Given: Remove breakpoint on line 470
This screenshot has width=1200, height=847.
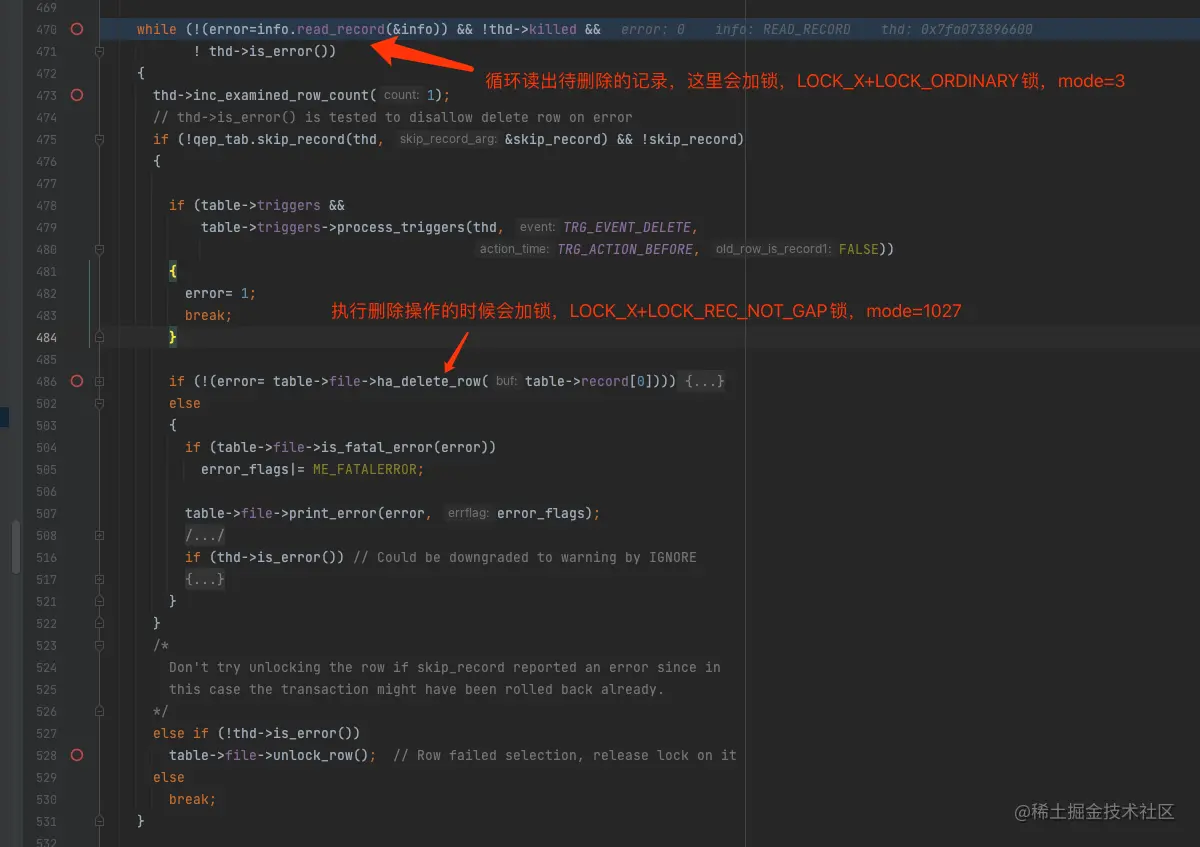Looking at the screenshot, I should click(x=77, y=29).
